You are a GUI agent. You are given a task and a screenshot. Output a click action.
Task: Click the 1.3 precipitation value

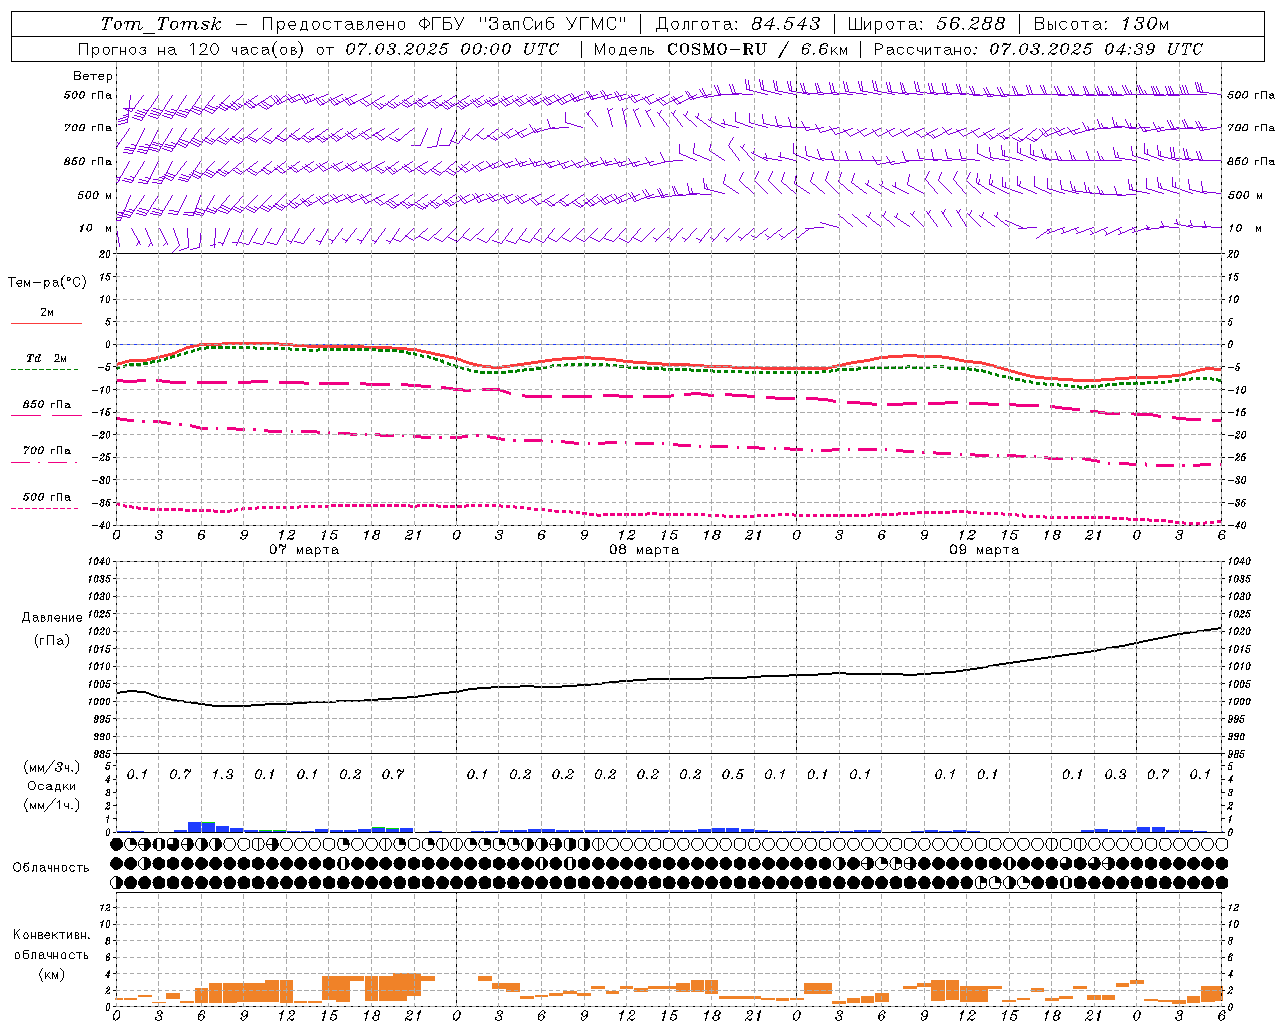point(222,774)
